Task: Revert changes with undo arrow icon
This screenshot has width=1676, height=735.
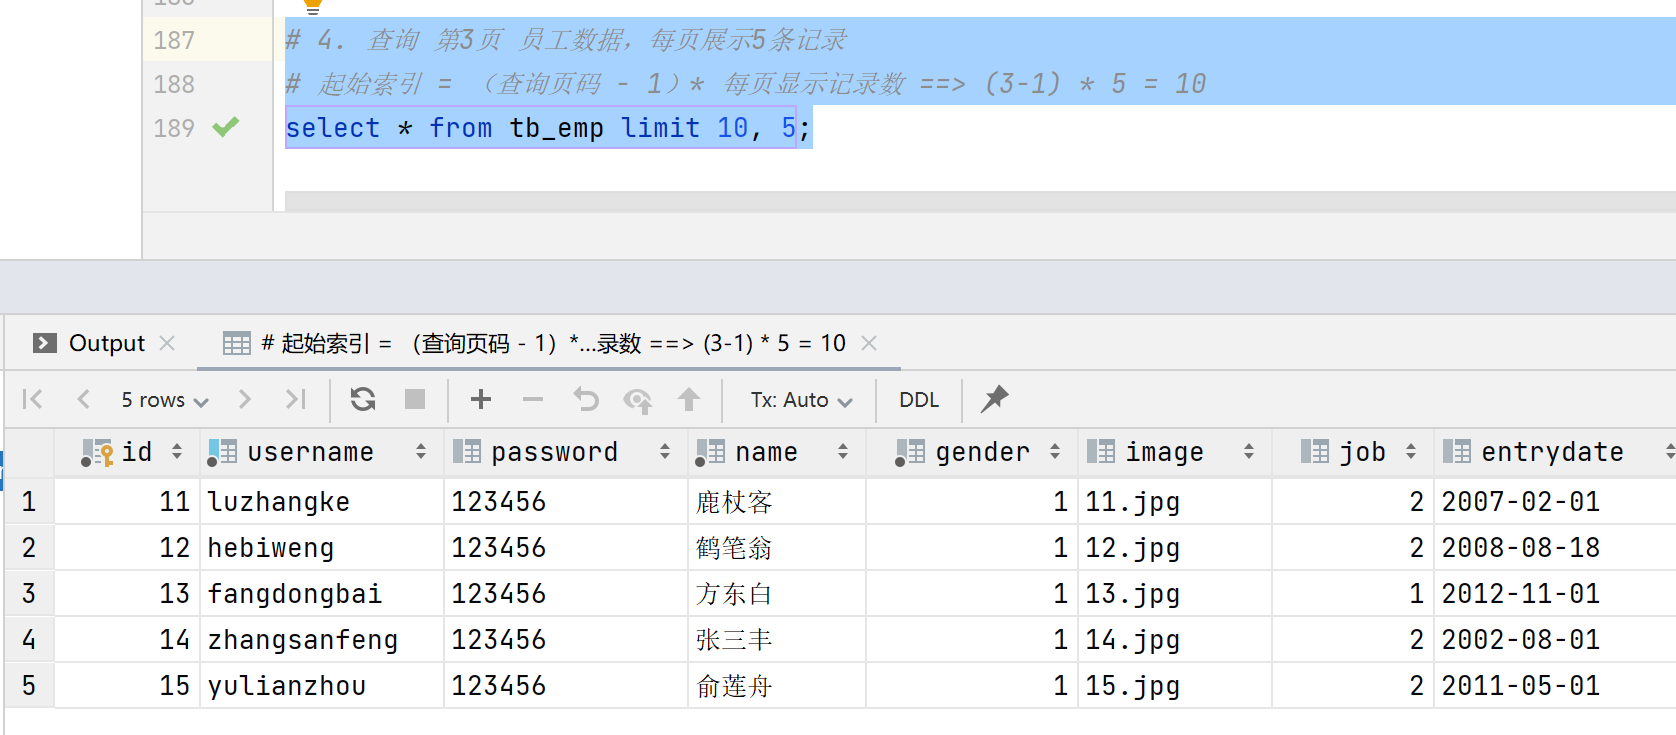Action: (x=586, y=400)
